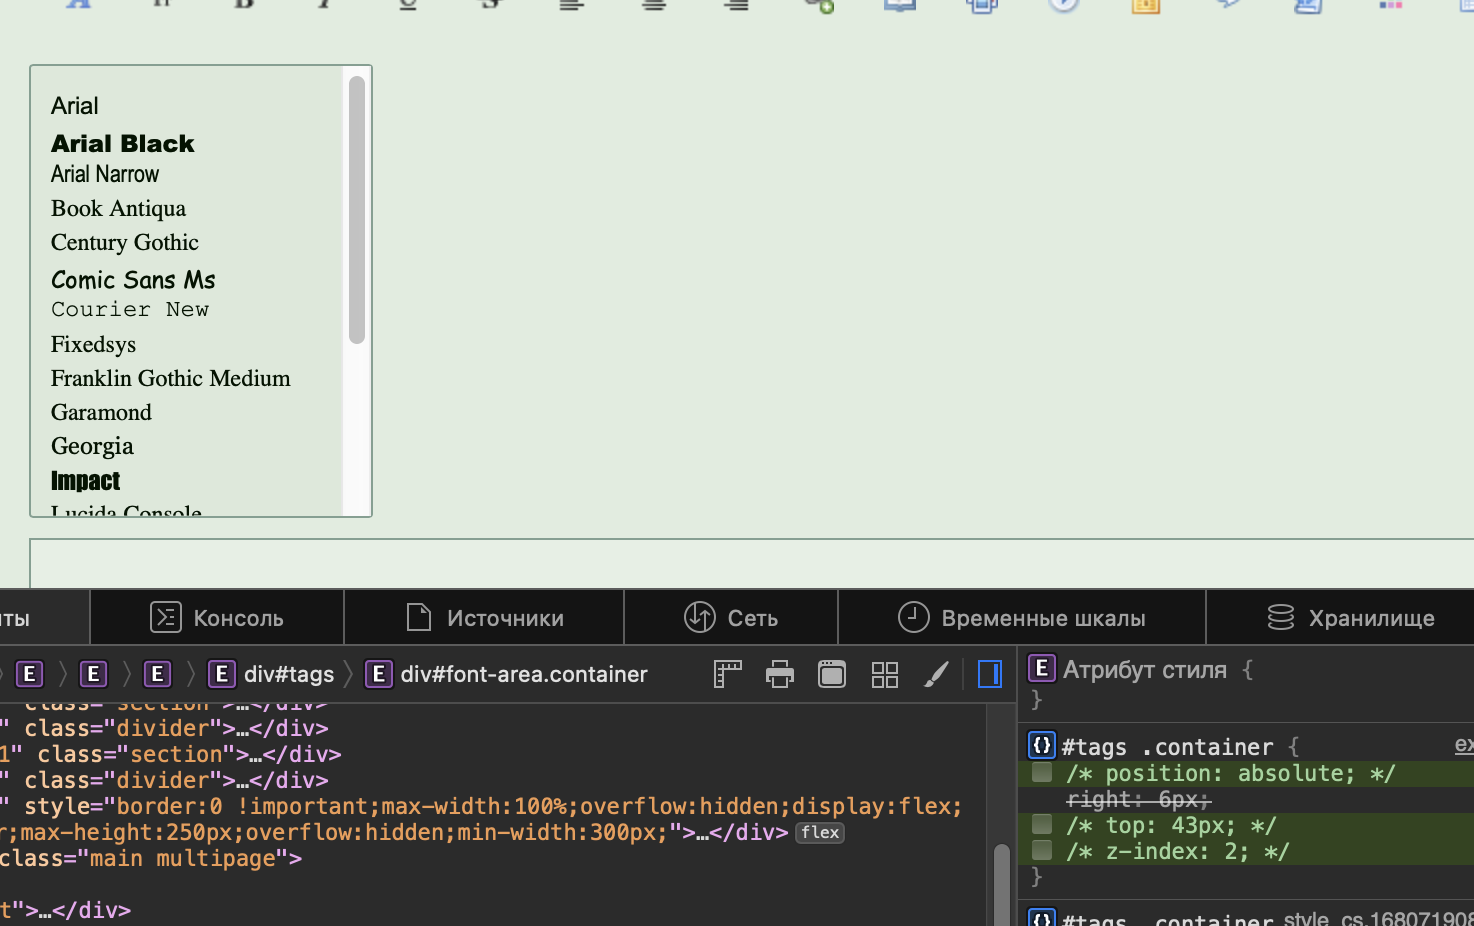Enable the position: absolute property checkbox

point(1042,773)
